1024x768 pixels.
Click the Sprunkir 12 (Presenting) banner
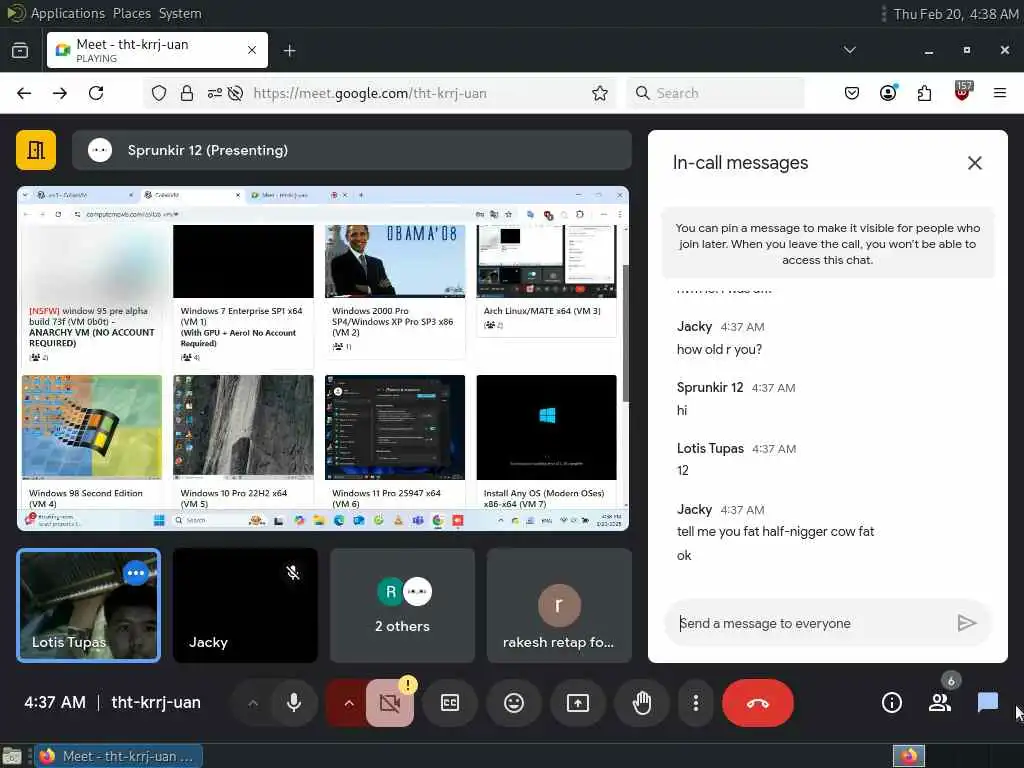pos(352,150)
